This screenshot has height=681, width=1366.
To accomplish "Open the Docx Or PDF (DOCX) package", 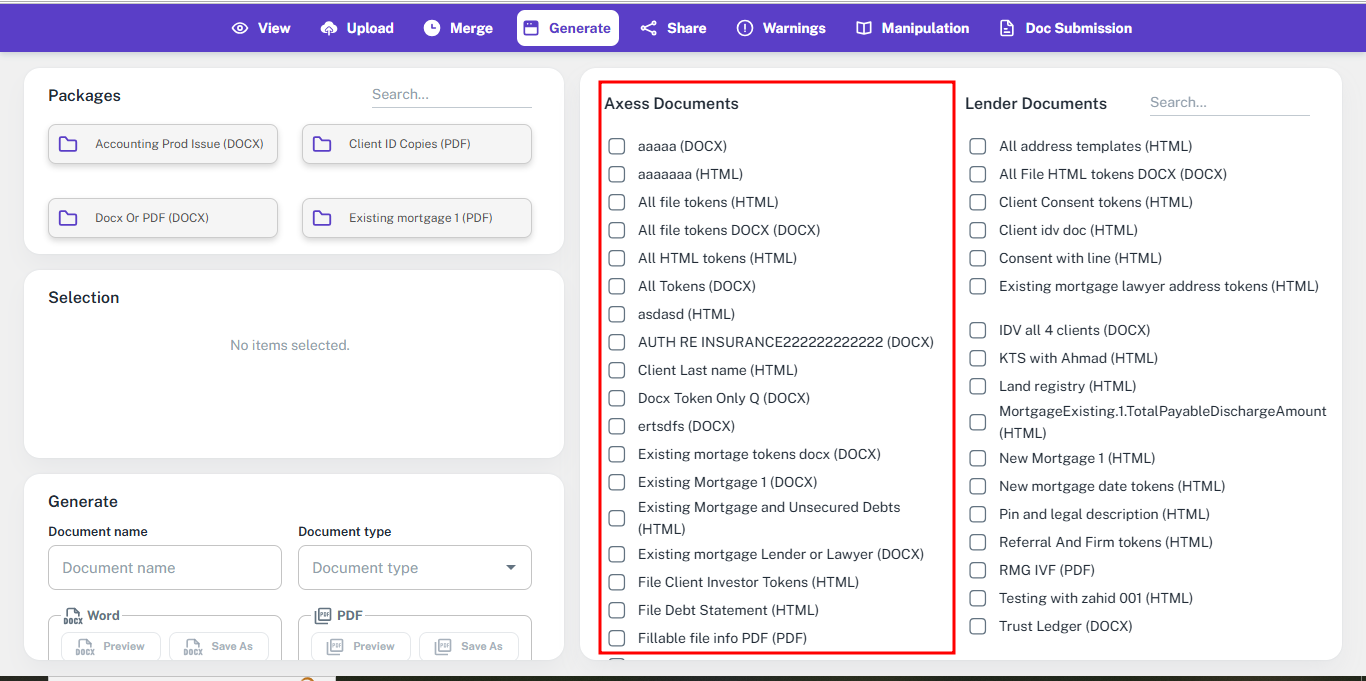I will [x=163, y=218].
